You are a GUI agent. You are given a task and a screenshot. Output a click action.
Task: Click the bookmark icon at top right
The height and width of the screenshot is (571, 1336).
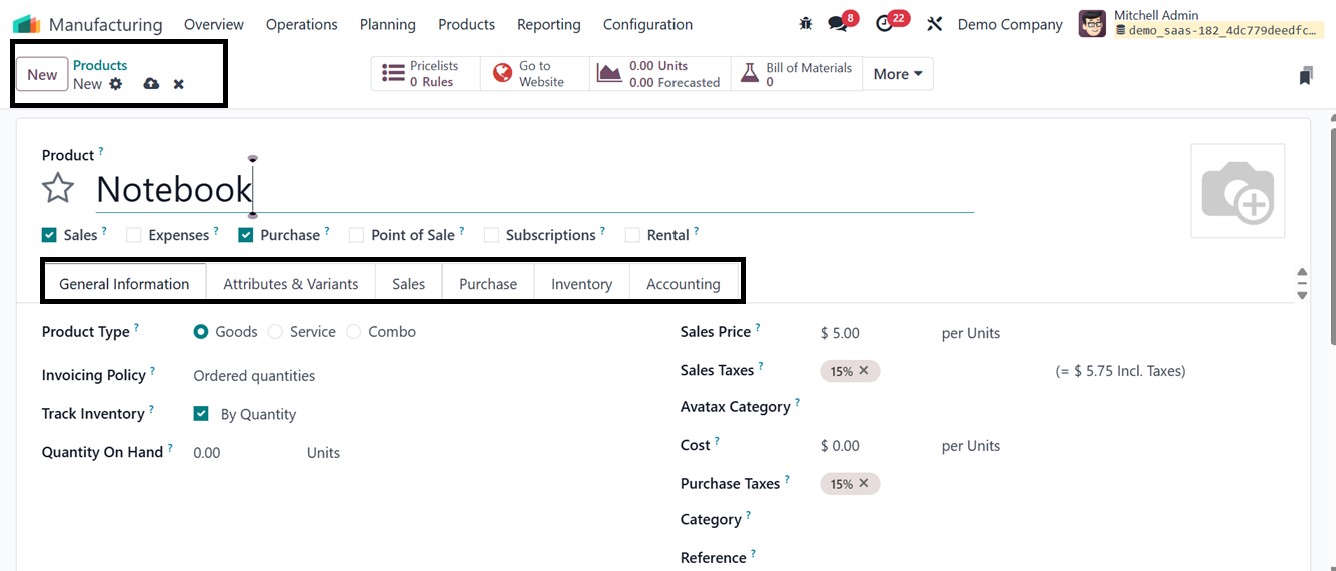tap(1305, 75)
